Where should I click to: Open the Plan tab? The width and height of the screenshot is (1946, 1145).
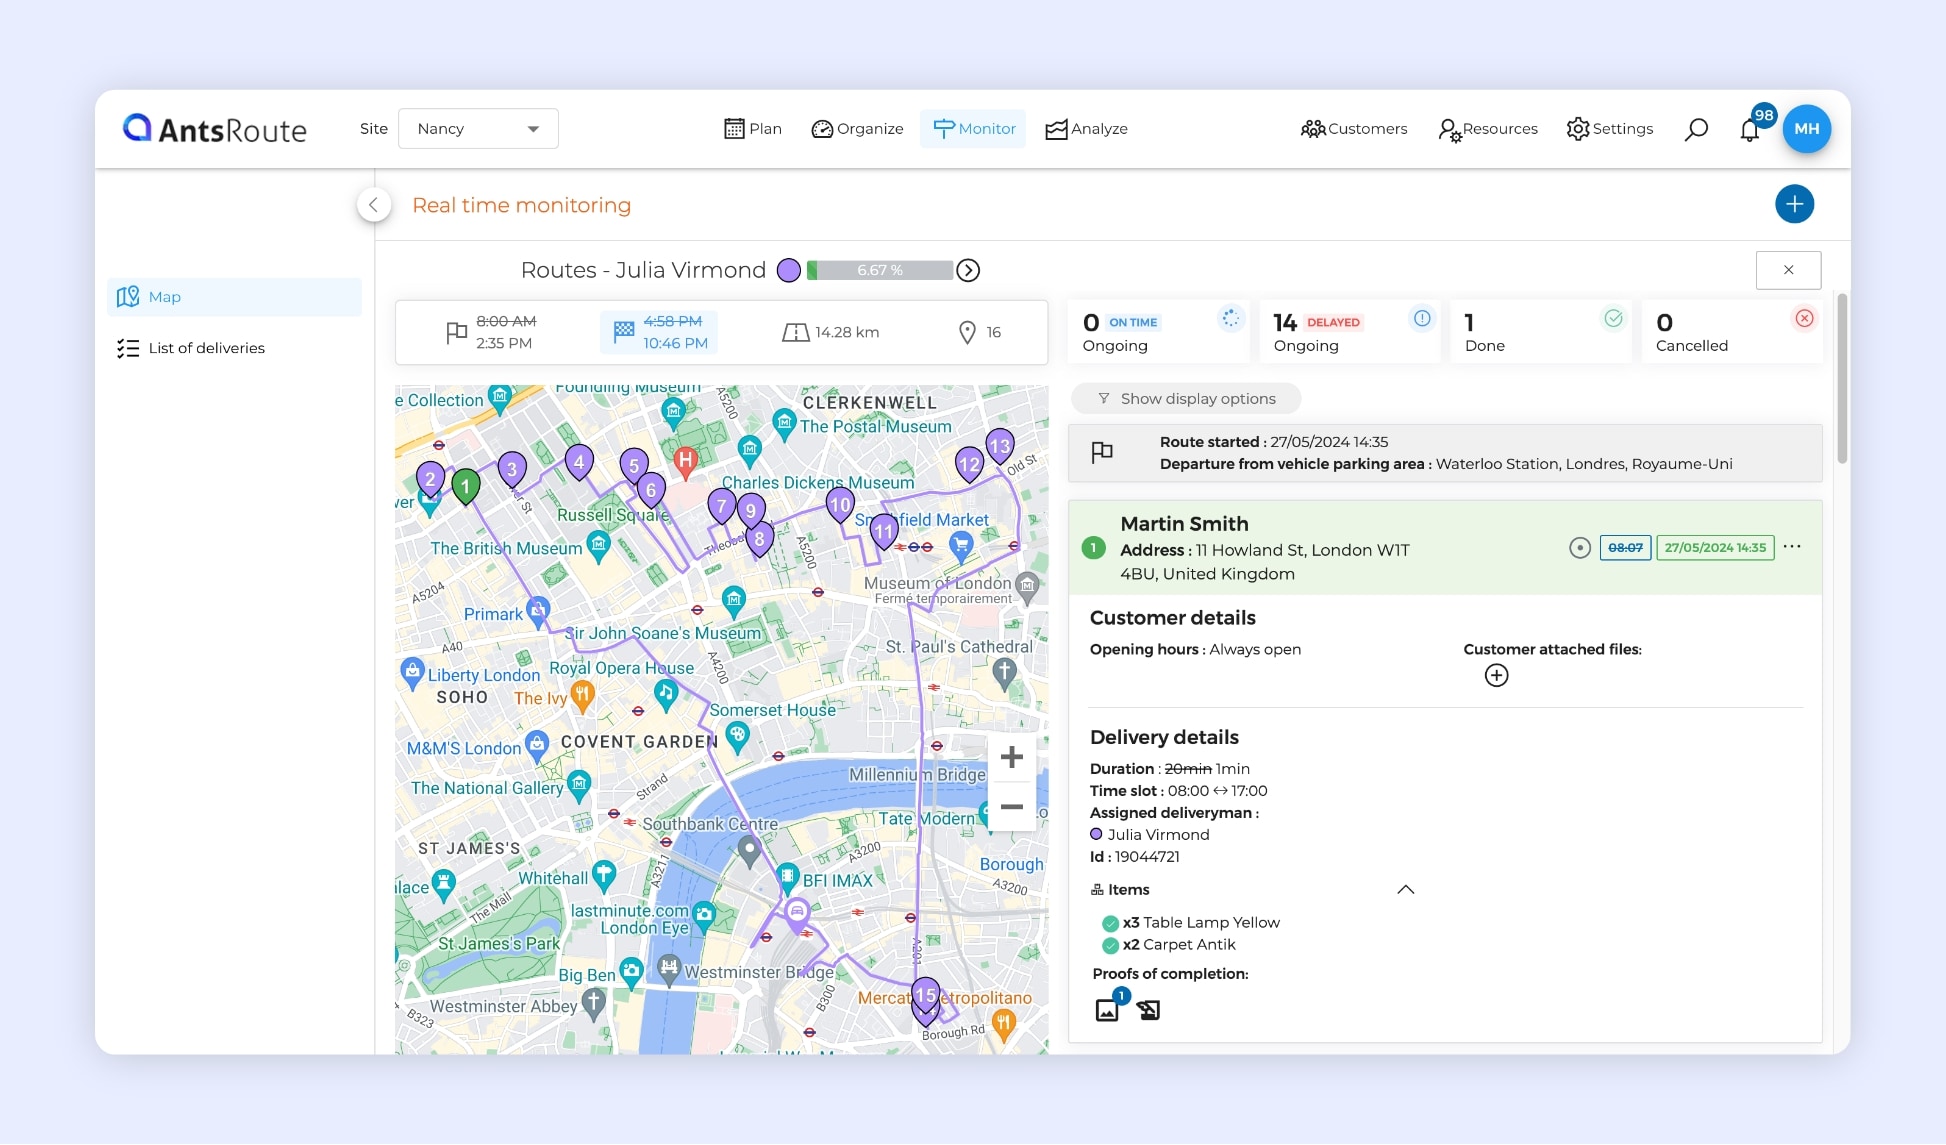pyautogui.click(x=752, y=128)
